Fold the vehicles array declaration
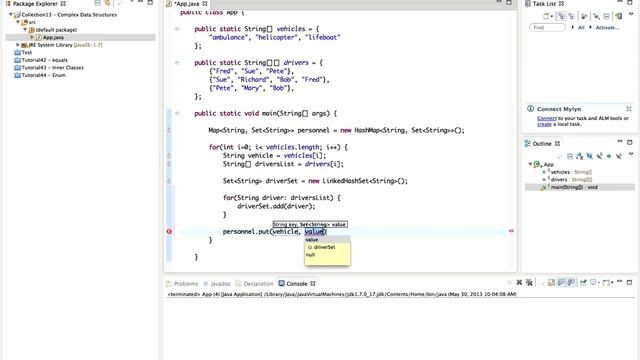 (177, 29)
